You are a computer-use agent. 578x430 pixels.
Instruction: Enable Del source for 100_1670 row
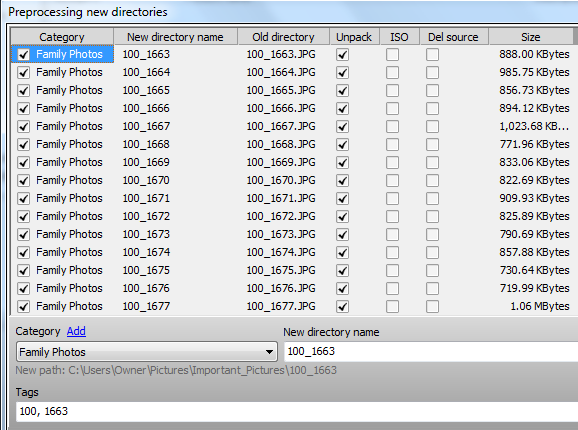pyautogui.click(x=432, y=181)
